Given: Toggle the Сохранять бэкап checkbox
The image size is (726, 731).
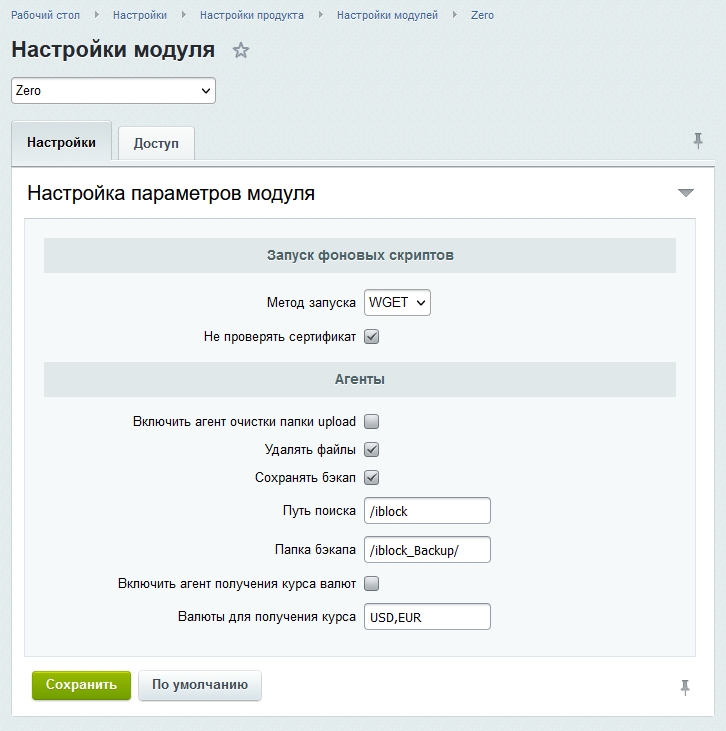Looking at the screenshot, I should (372, 478).
